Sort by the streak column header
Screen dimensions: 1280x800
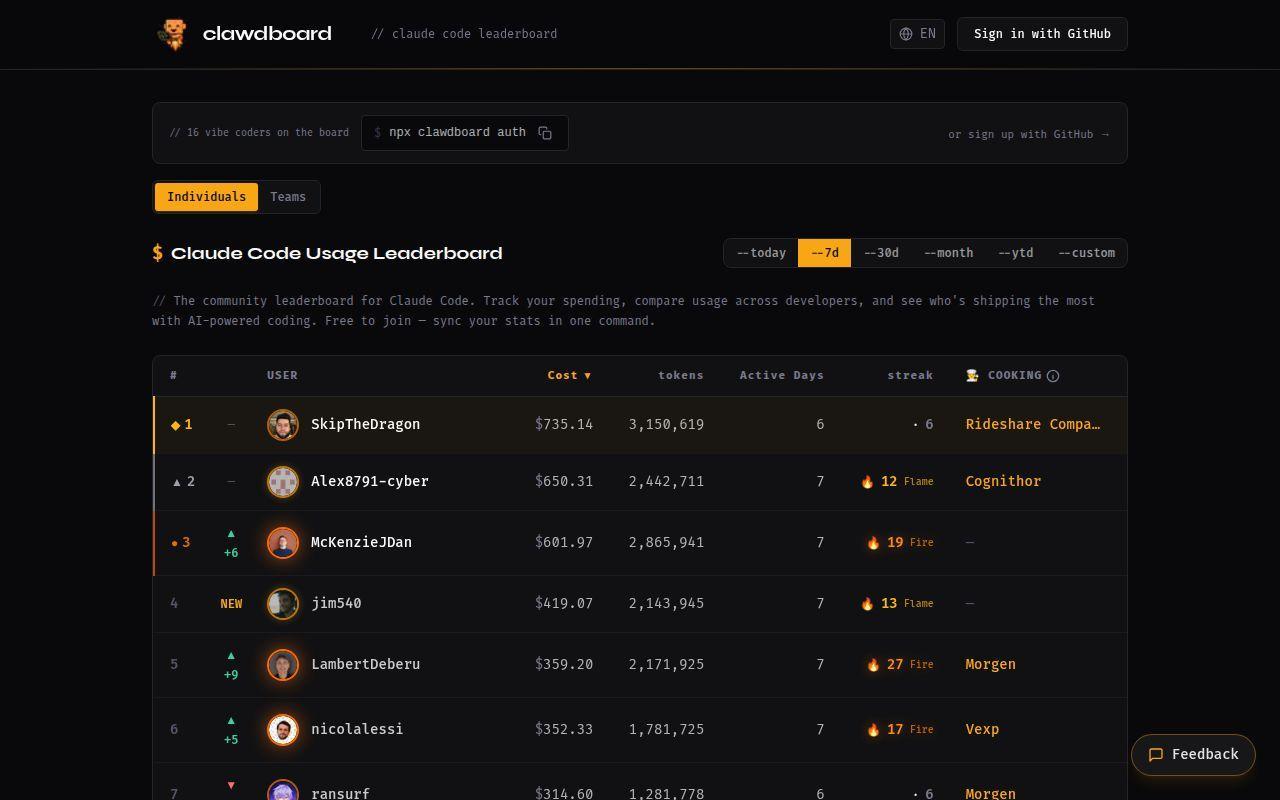(x=909, y=376)
